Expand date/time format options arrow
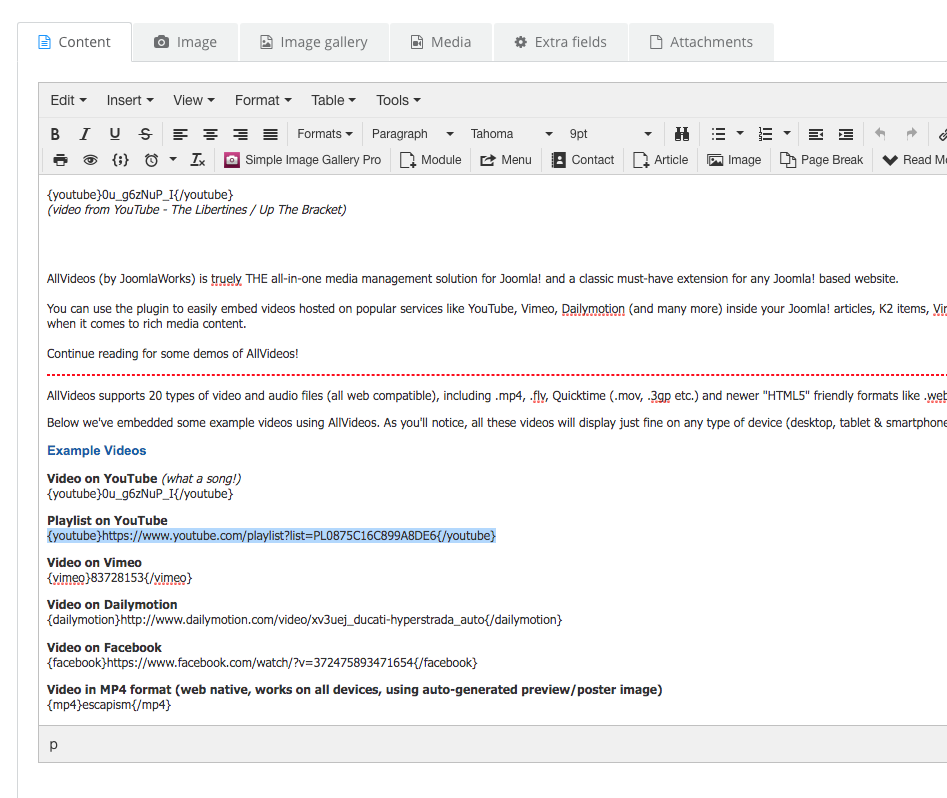Image resolution: width=947 pixels, height=798 pixels. click(173, 160)
